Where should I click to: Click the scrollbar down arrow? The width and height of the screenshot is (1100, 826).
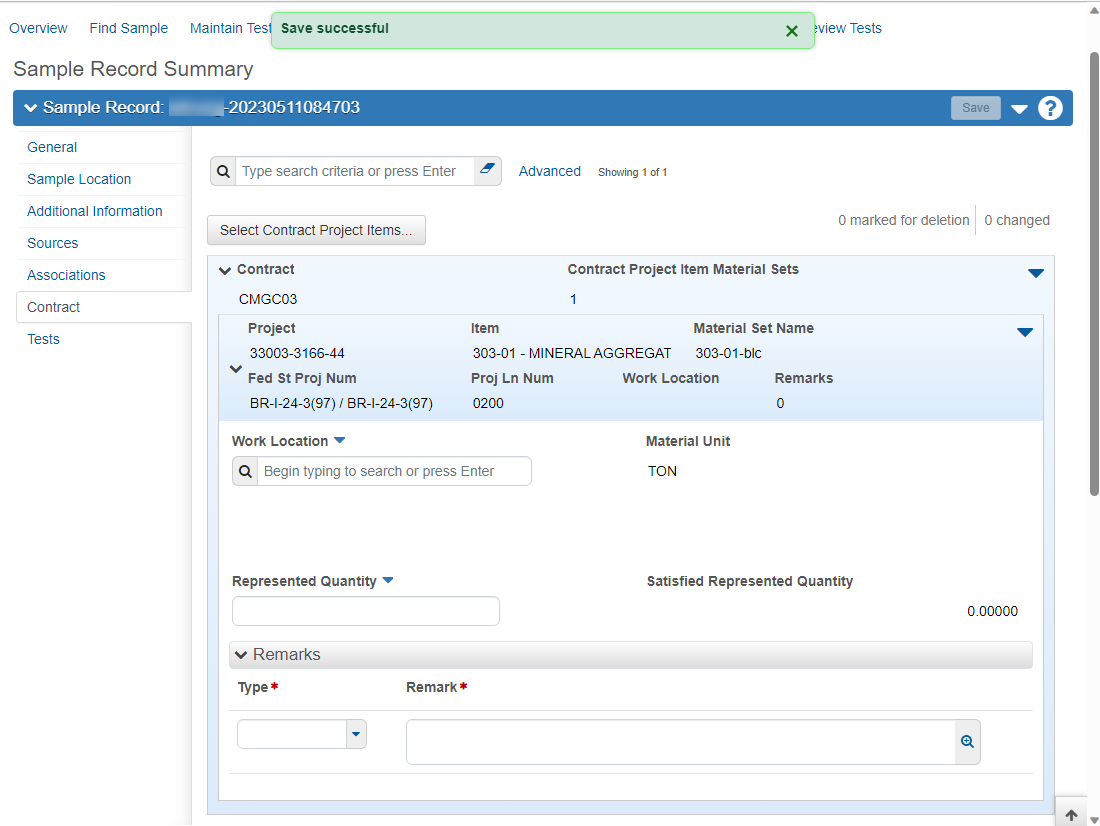[x=1094, y=819]
